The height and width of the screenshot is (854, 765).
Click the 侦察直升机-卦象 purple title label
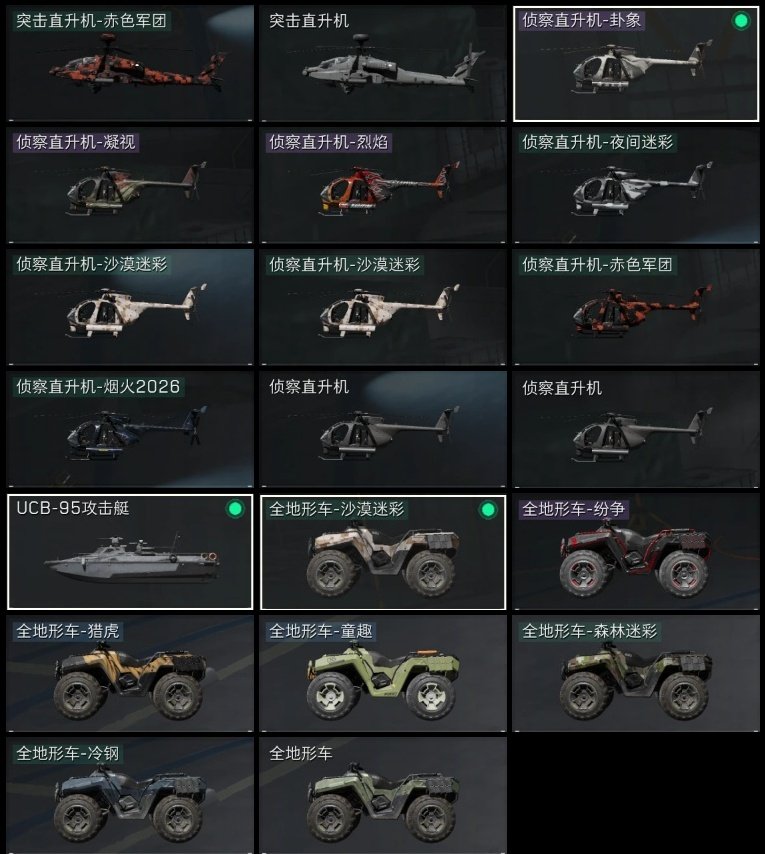coord(582,21)
